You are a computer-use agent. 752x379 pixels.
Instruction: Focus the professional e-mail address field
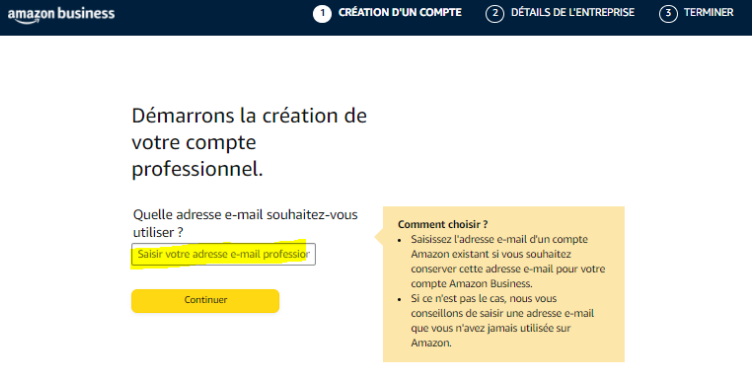(x=223, y=254)
